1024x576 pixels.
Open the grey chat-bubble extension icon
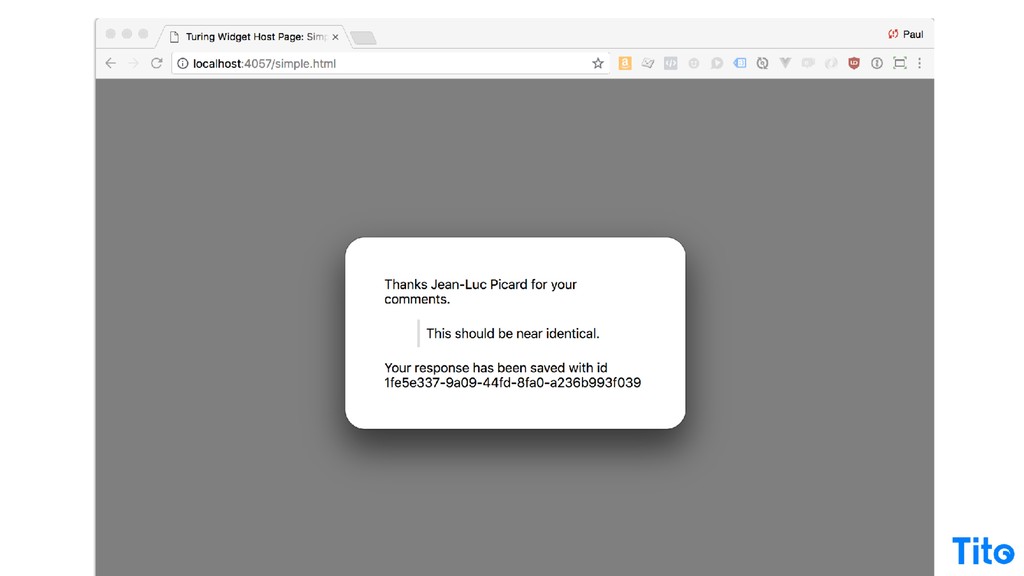click(808, 63)
